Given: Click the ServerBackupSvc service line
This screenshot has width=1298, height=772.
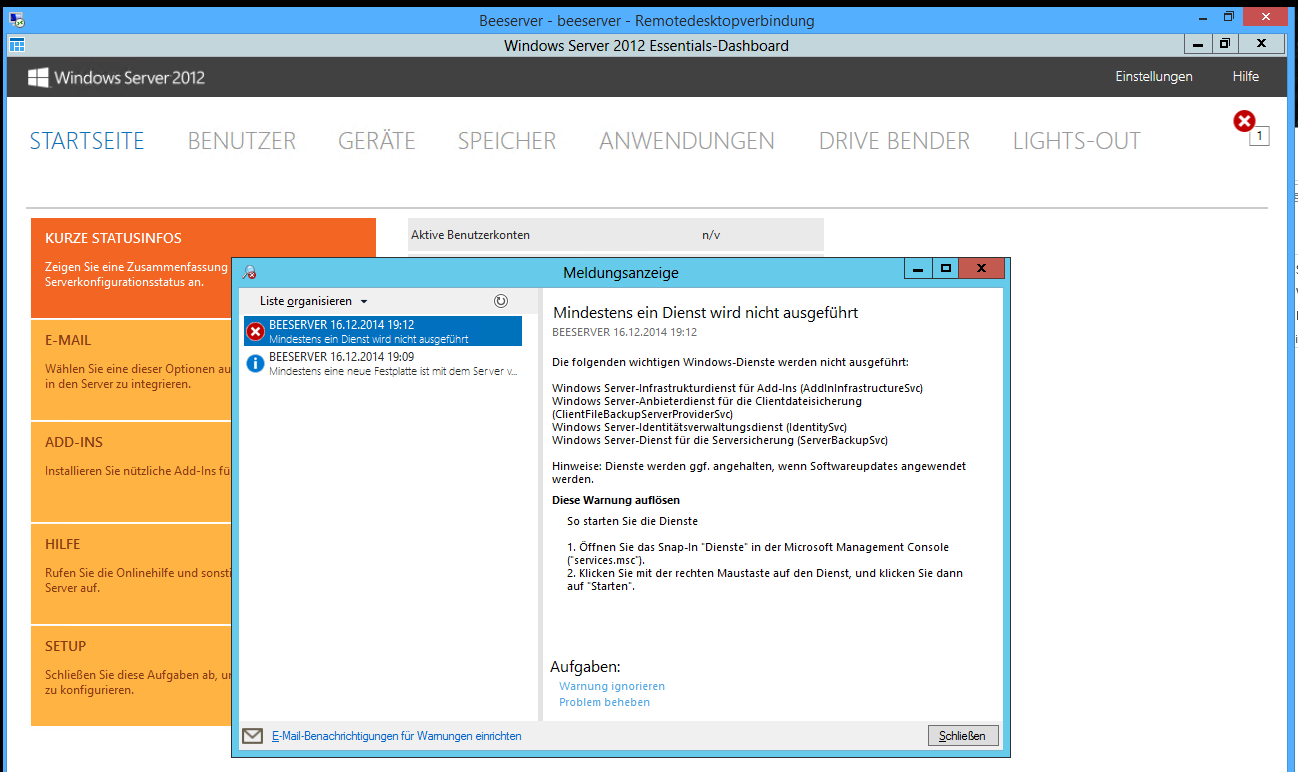Looking at the screenshot, I should pyautogui.click(x=720, y=440).
